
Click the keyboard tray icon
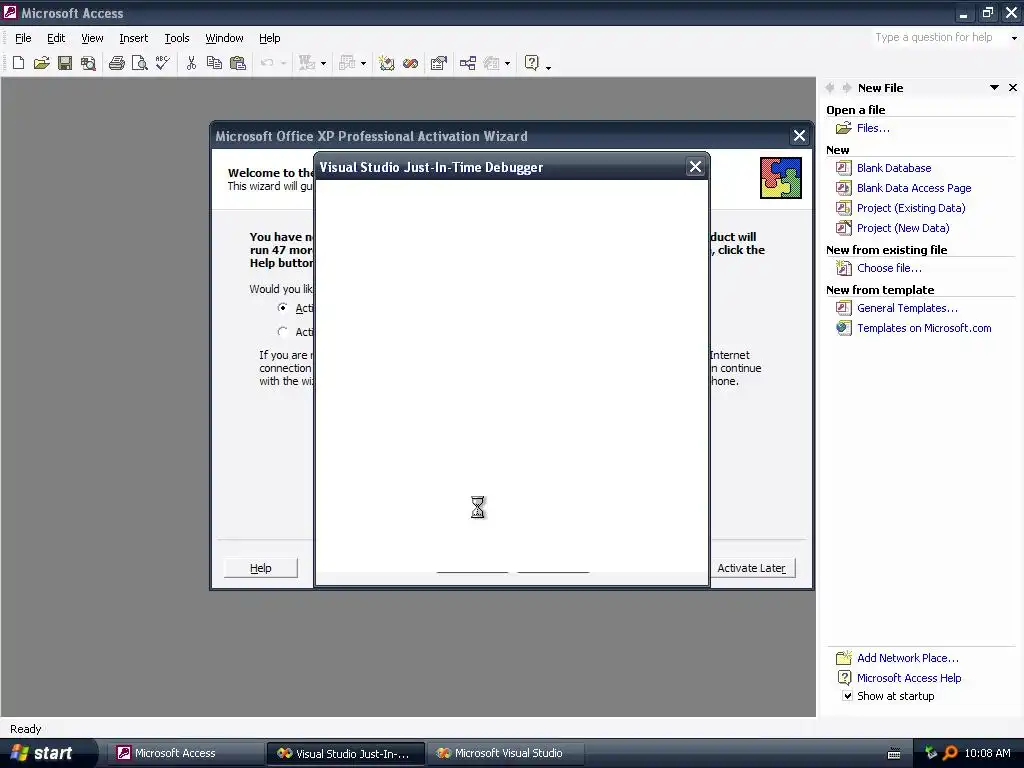pos(894,754)
